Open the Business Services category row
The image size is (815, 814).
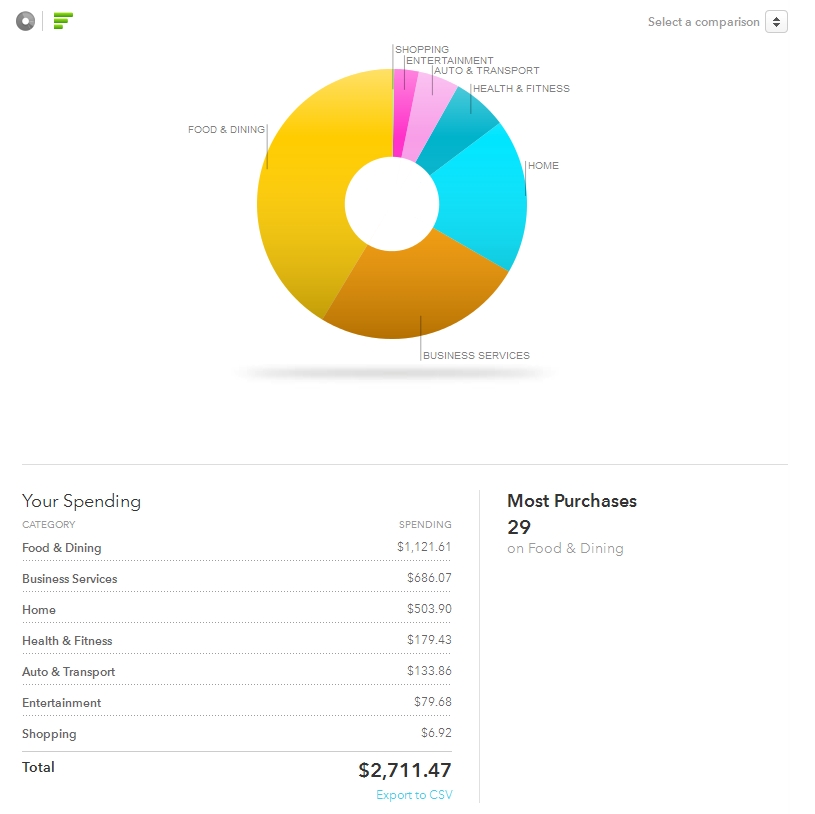tap(236, 579)
